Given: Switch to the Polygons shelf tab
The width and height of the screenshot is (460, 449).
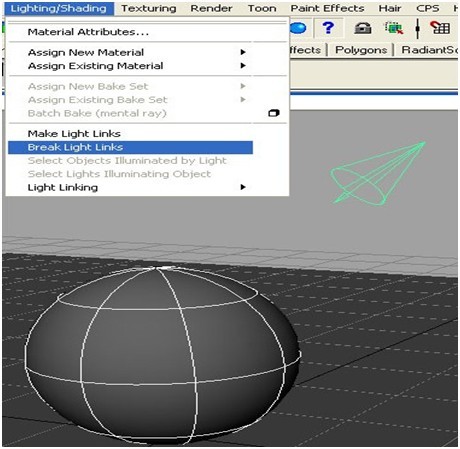Looking at the screenshot, I should click(361, 50).
